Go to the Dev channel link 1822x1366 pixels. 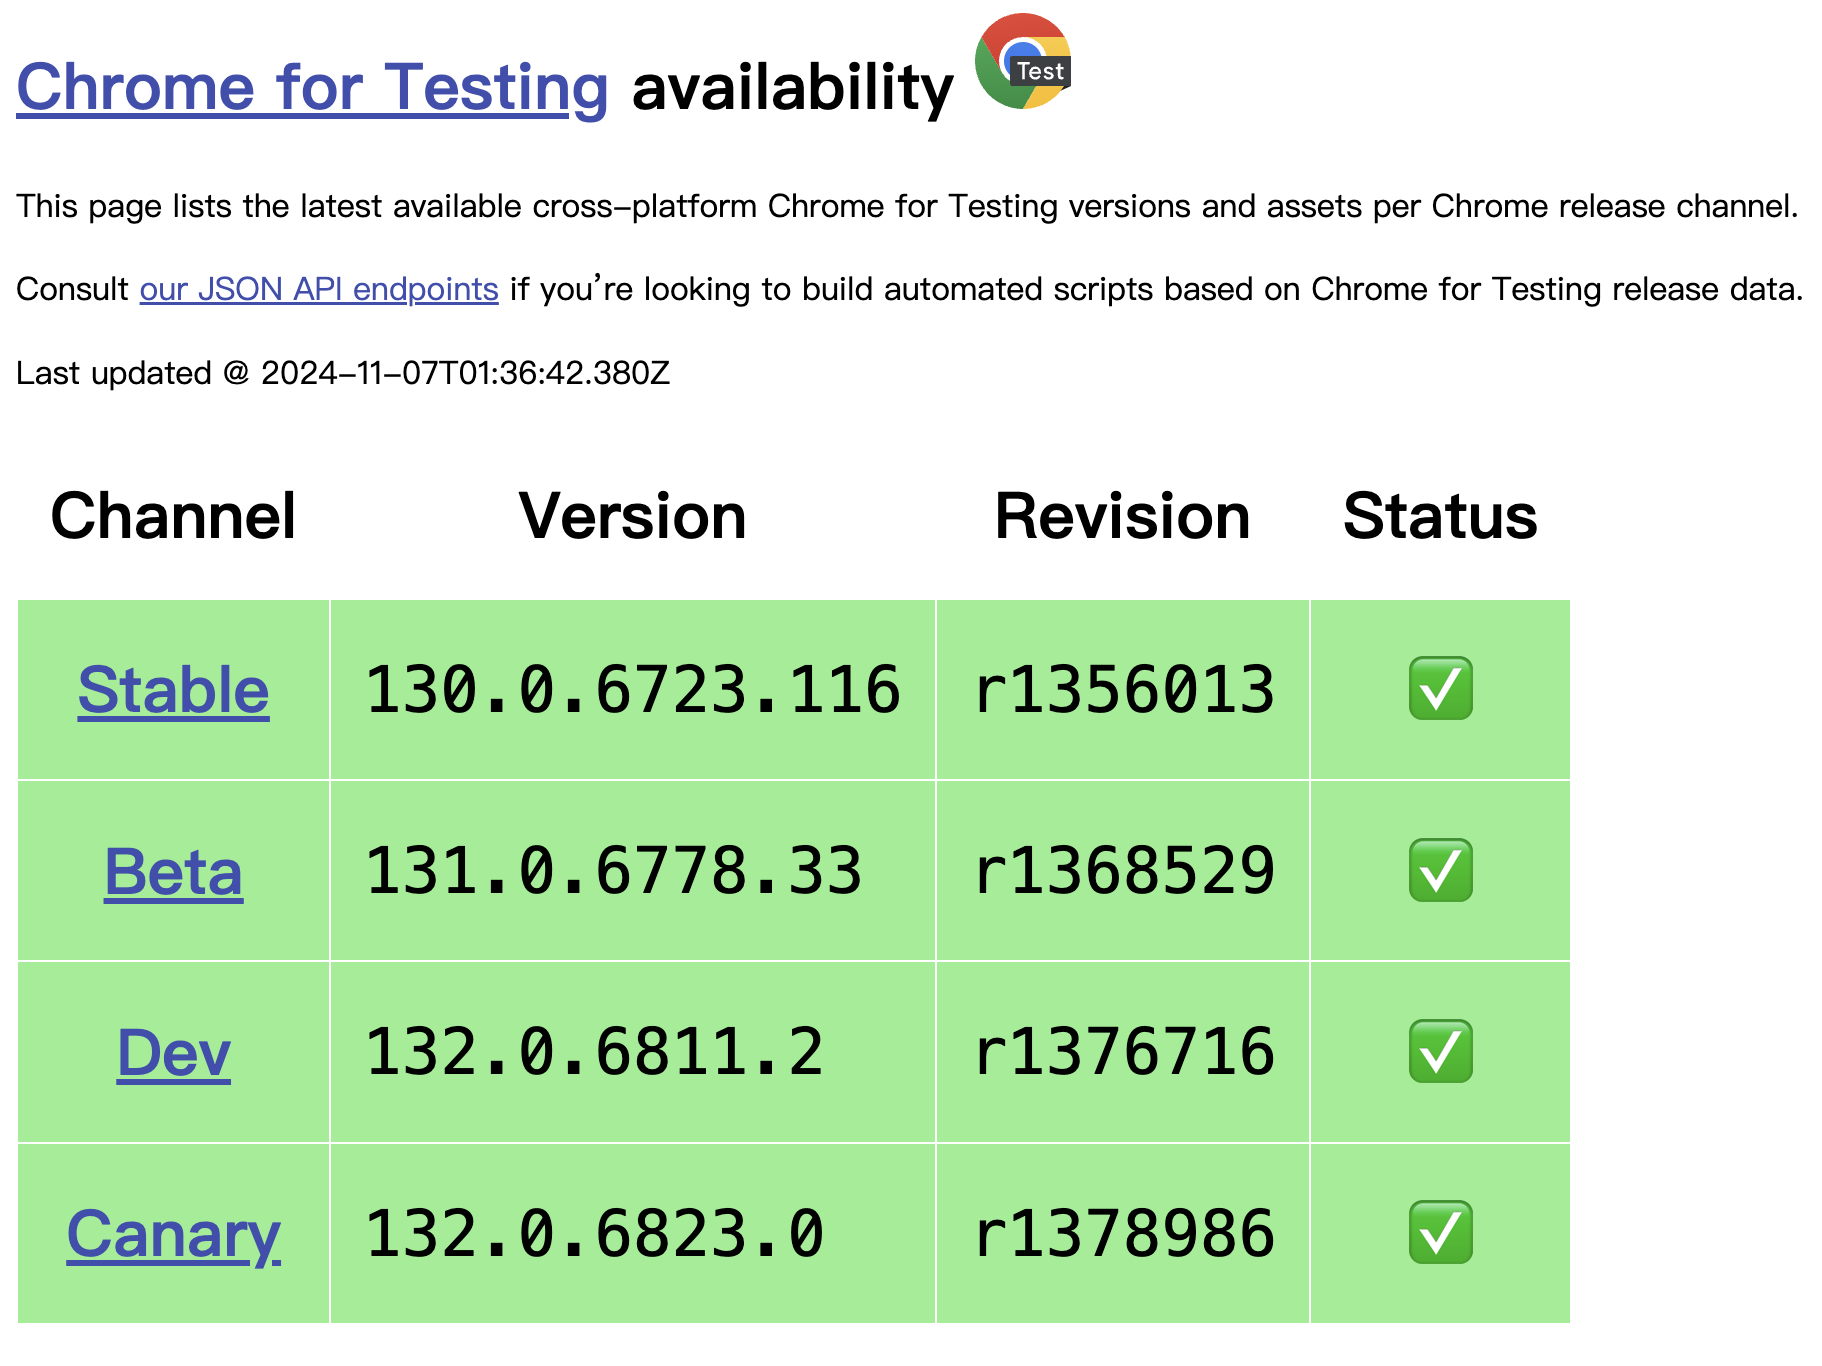click(174, 1053)
